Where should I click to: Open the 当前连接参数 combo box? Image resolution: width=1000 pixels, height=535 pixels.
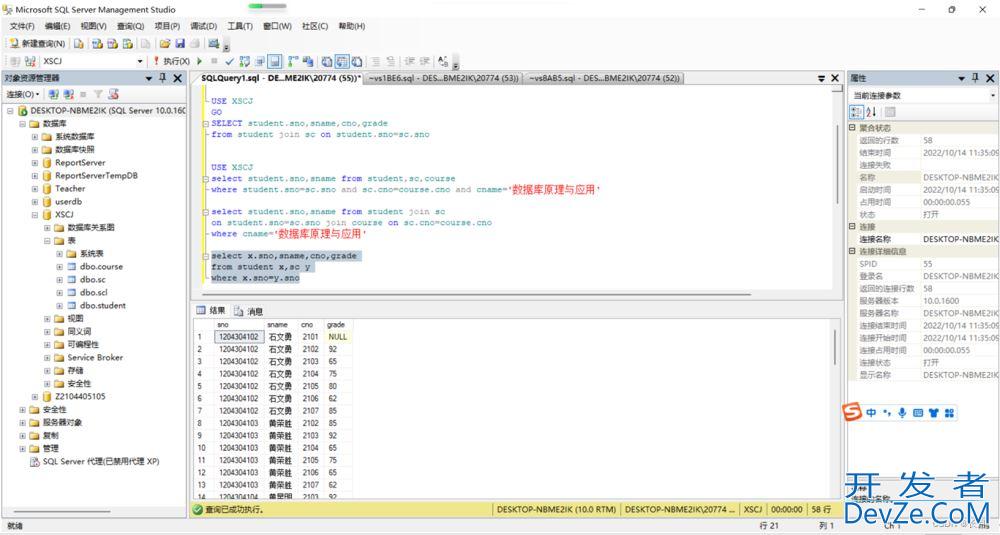(x=923, y=95)
